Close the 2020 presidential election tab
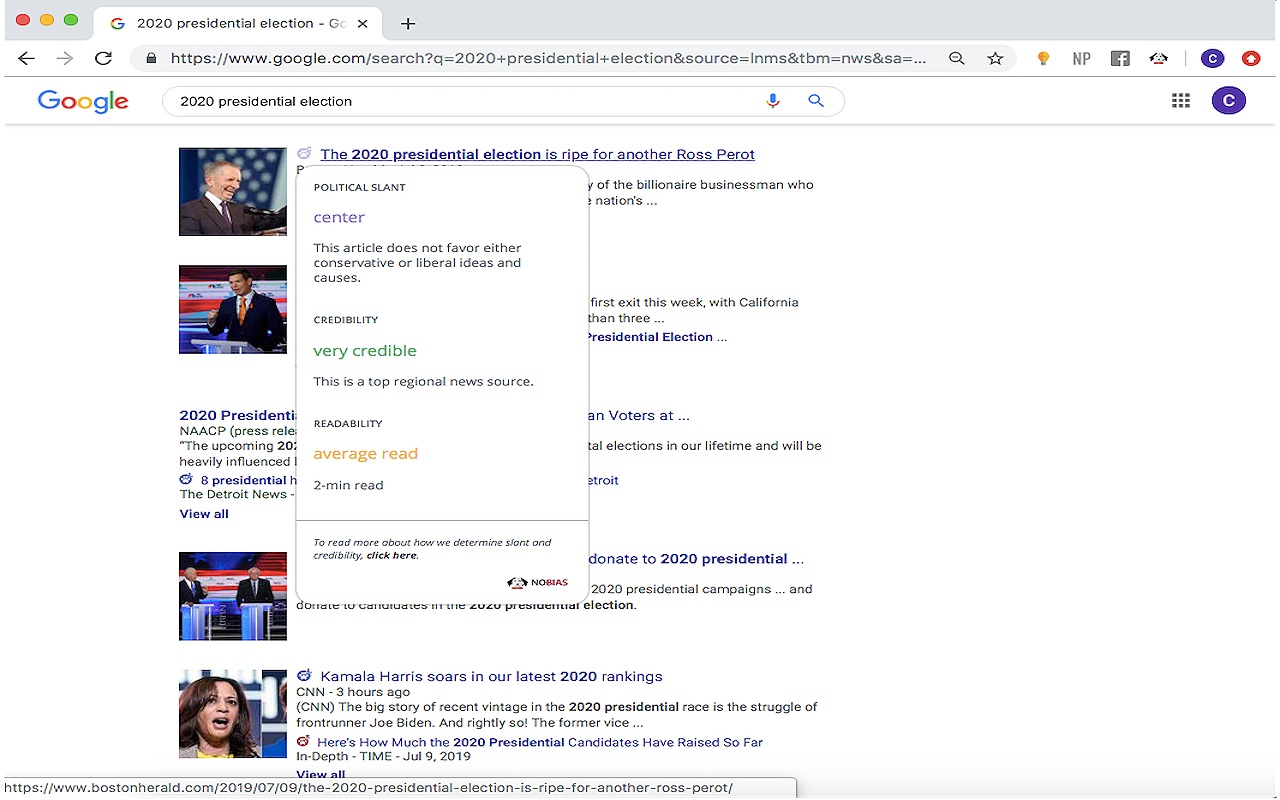 click(x=362, y=23)
